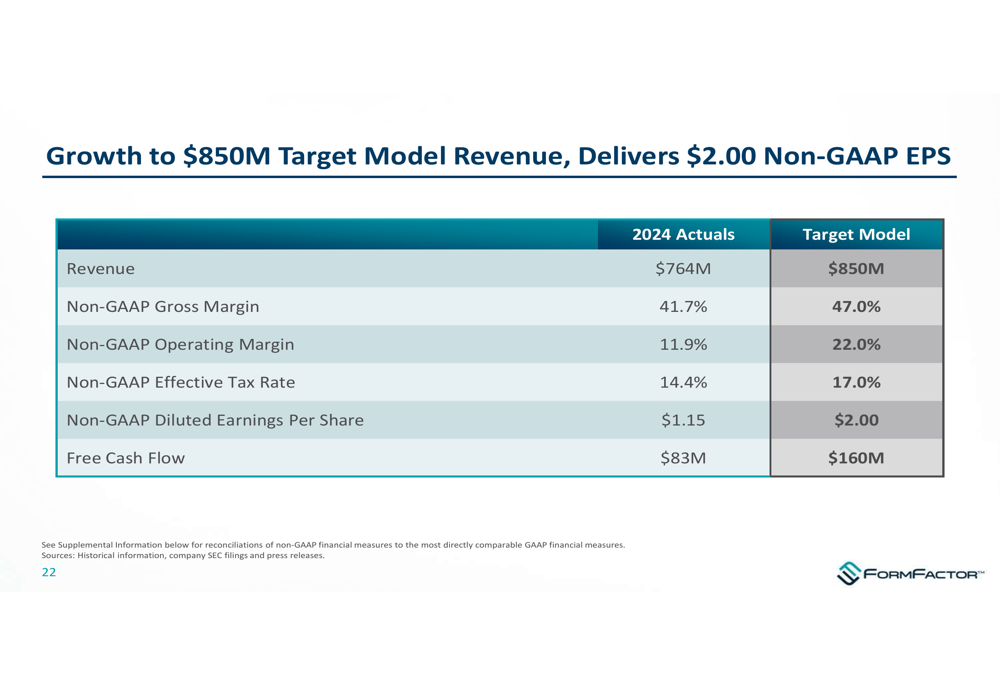Select the Non-GAAP Effective Tax Rate label
1000x685 pixels.
tap(180, 382)
